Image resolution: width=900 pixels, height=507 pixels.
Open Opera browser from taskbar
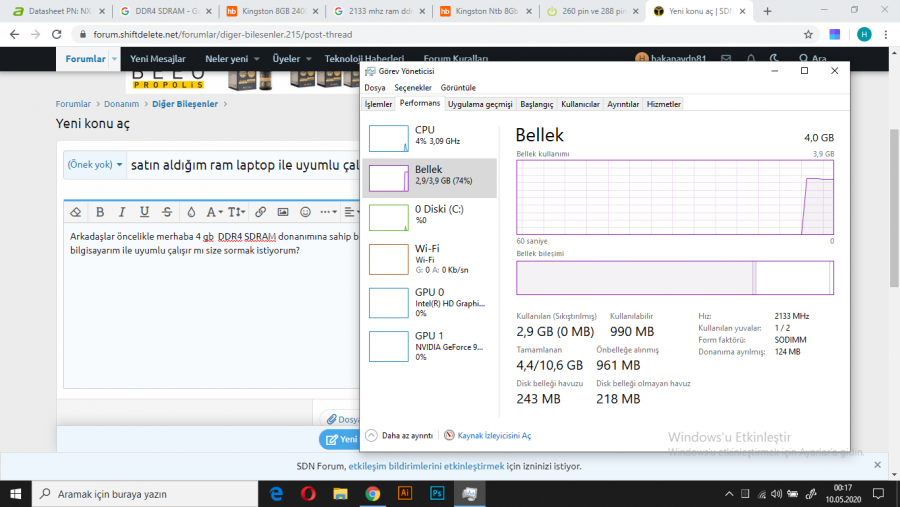coord(308,494)
